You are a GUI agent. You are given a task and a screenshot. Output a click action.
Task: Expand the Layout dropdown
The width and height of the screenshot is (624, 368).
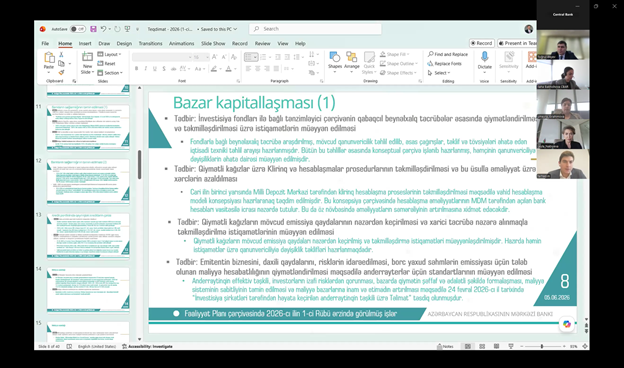click(109, 54)
